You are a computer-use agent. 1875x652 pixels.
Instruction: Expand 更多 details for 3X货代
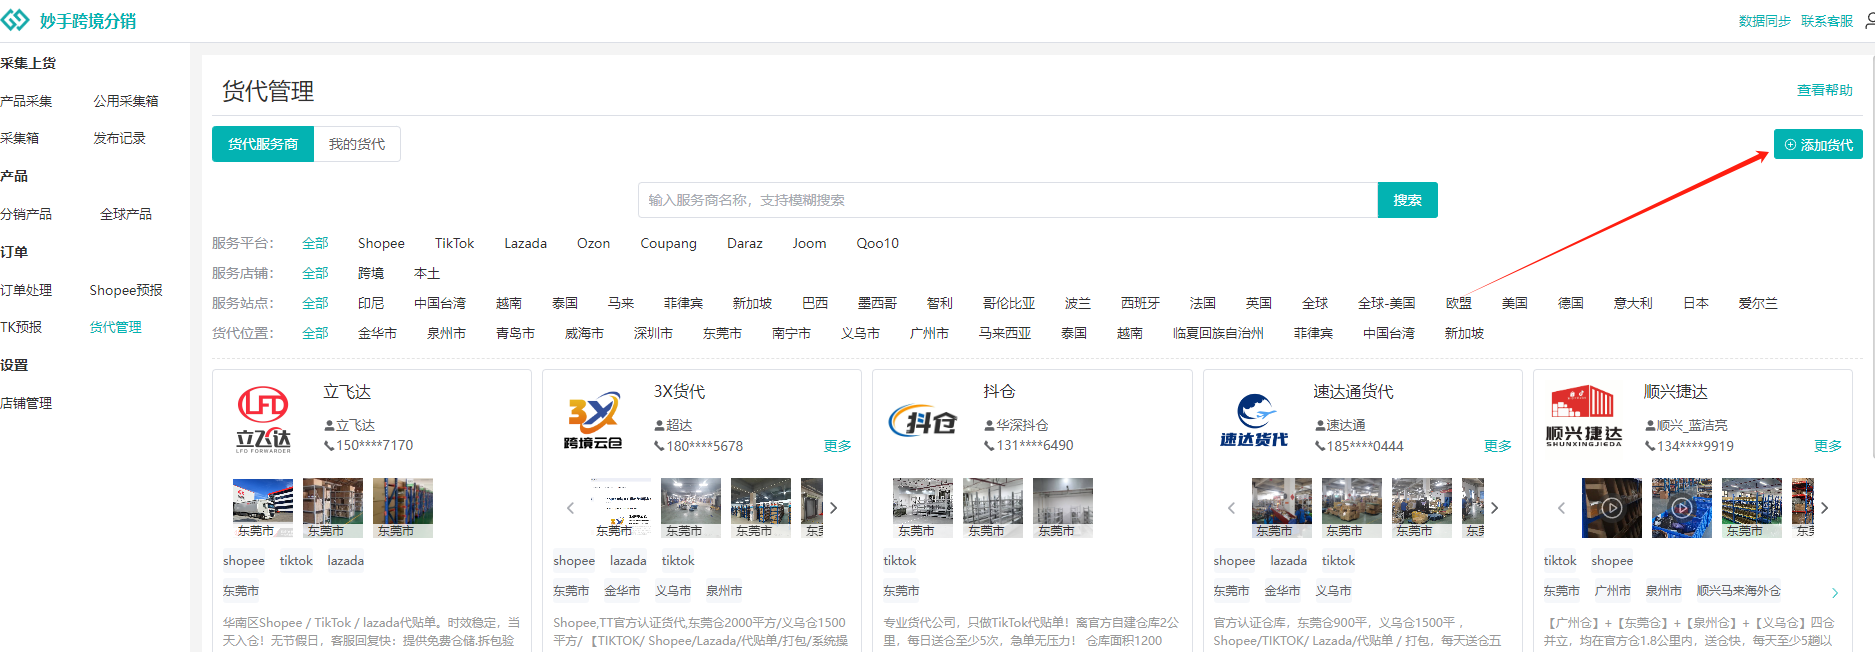tap(838, 446)
